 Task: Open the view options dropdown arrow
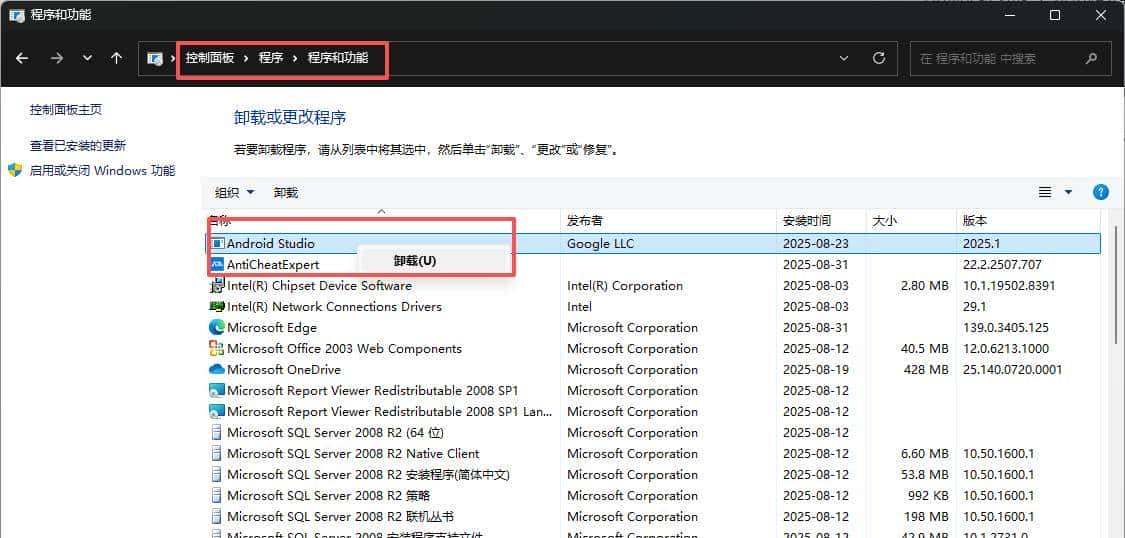(x=1068, y=192)
